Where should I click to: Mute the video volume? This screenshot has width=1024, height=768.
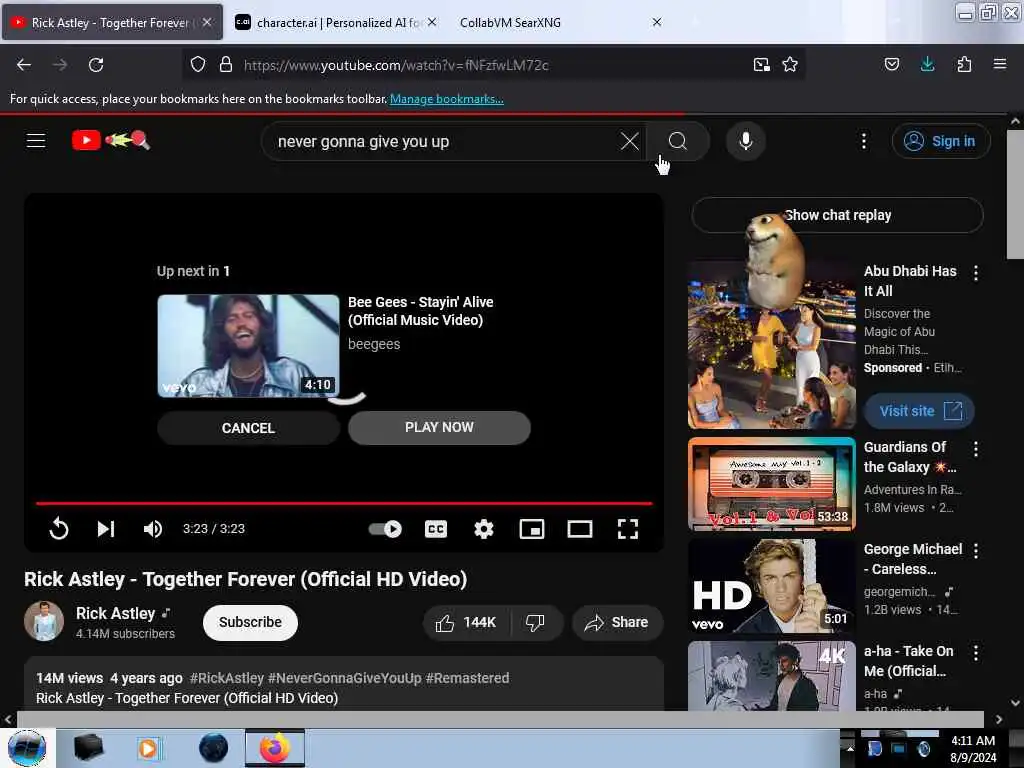tap(153, 528)
